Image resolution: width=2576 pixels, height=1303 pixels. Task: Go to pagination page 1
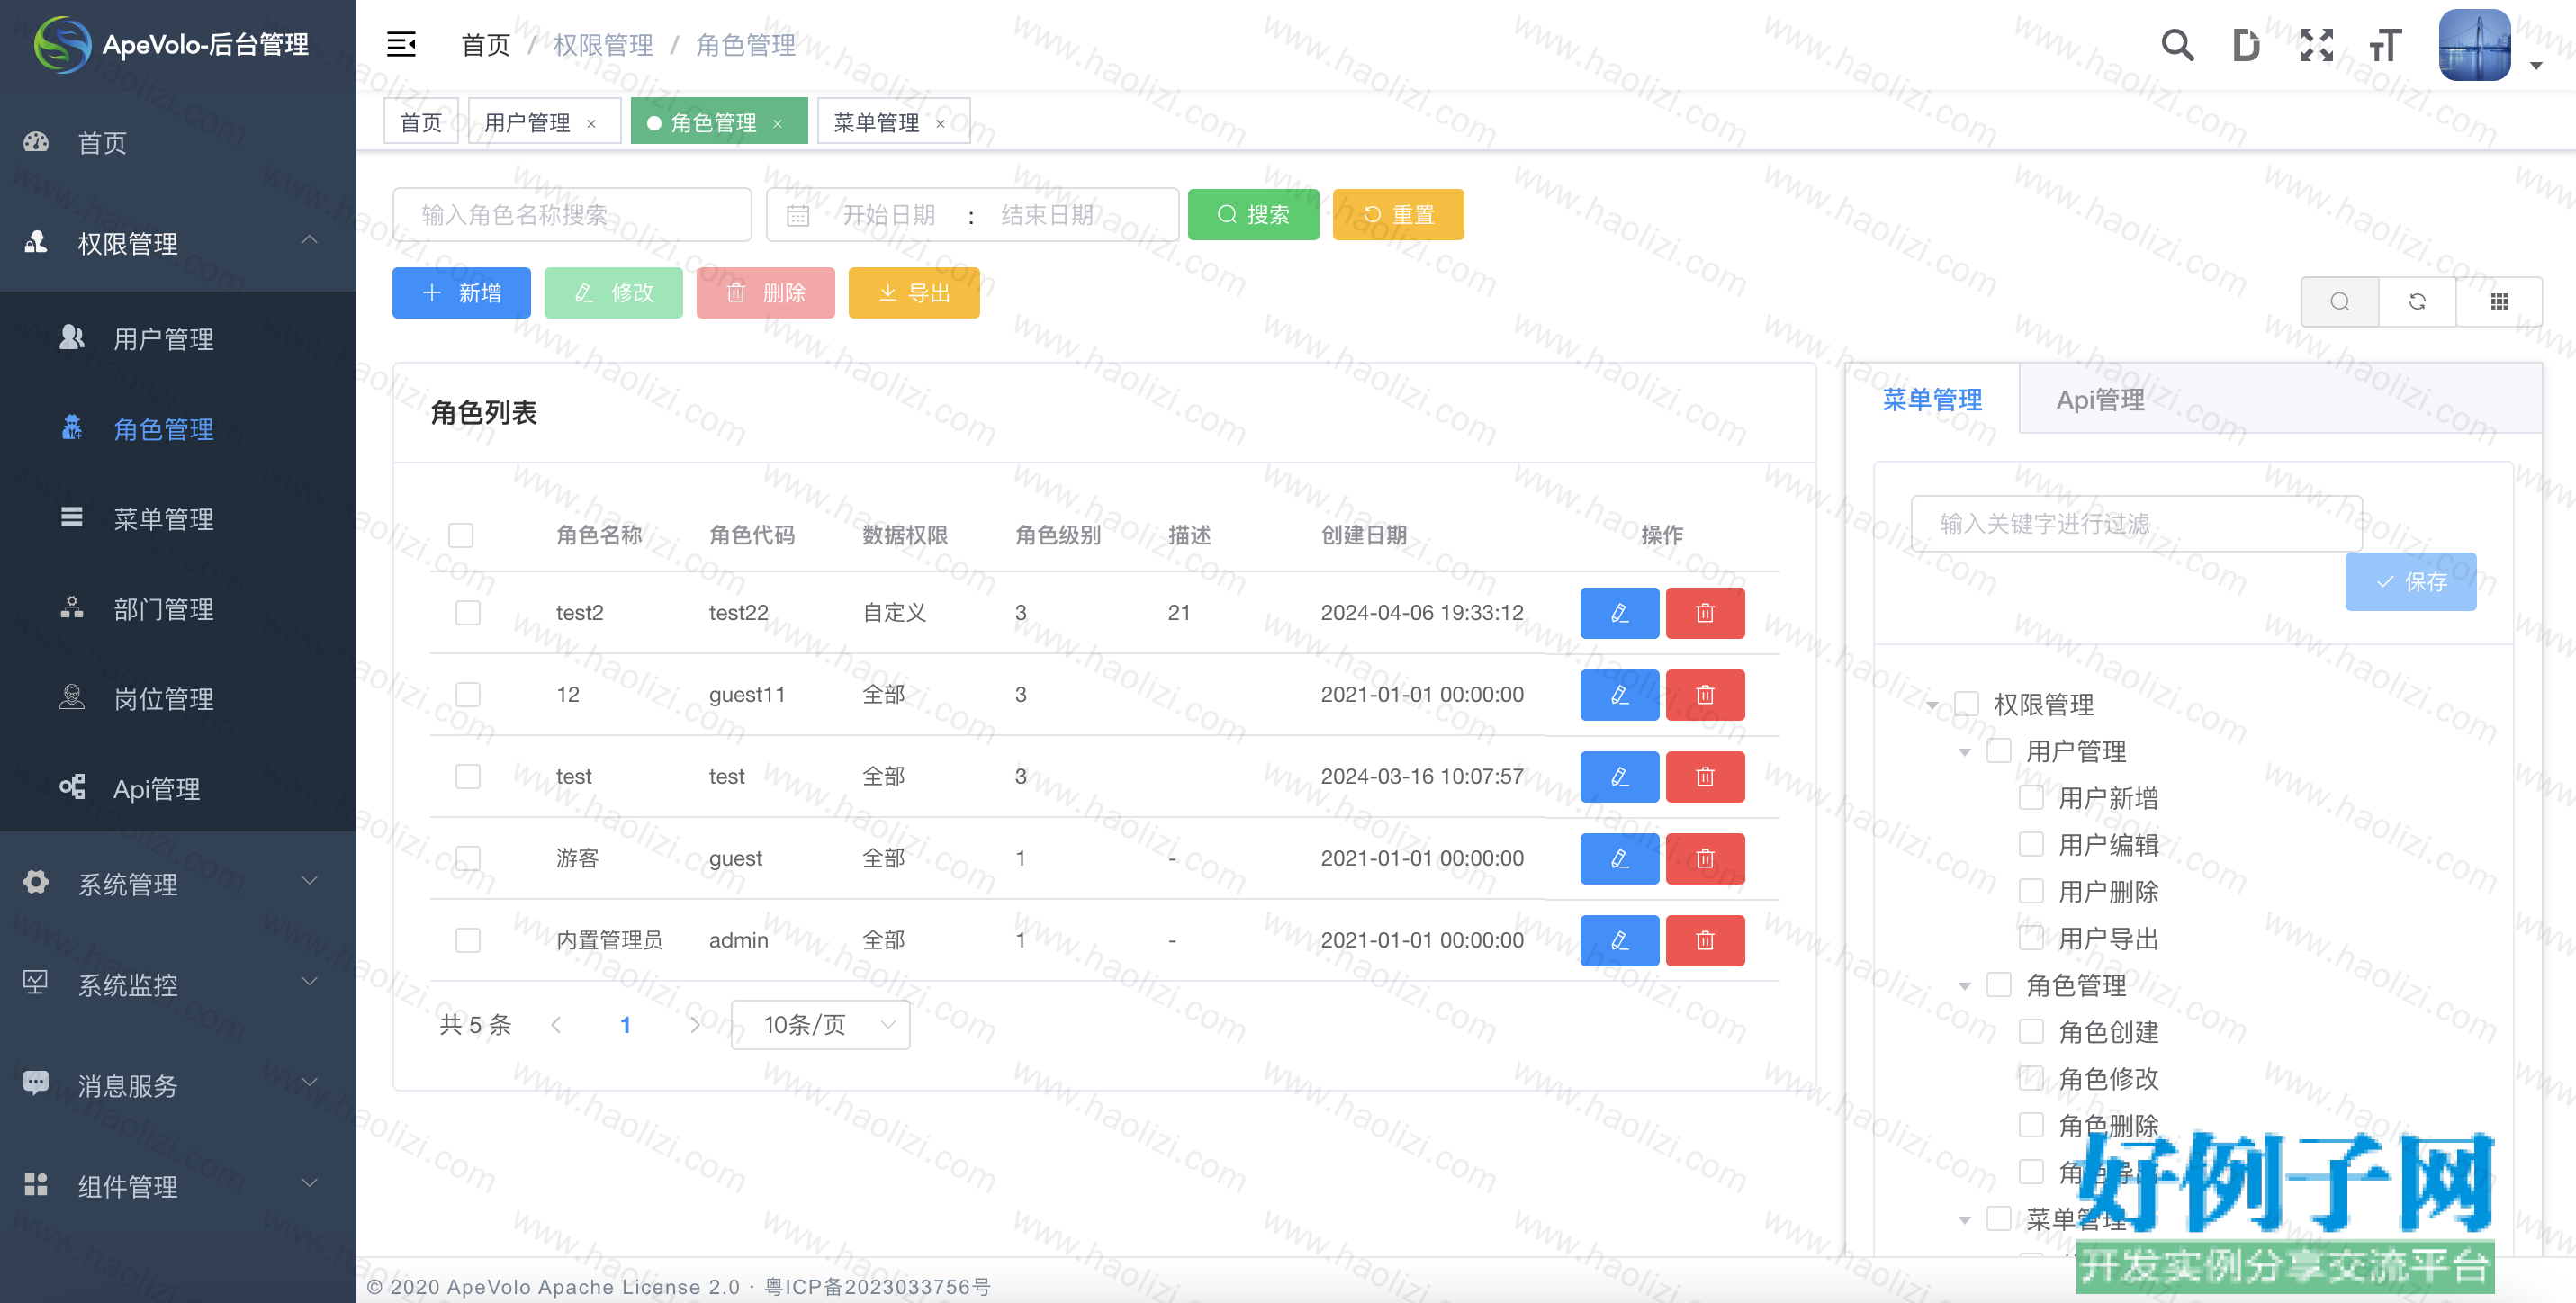(625, 1024)
